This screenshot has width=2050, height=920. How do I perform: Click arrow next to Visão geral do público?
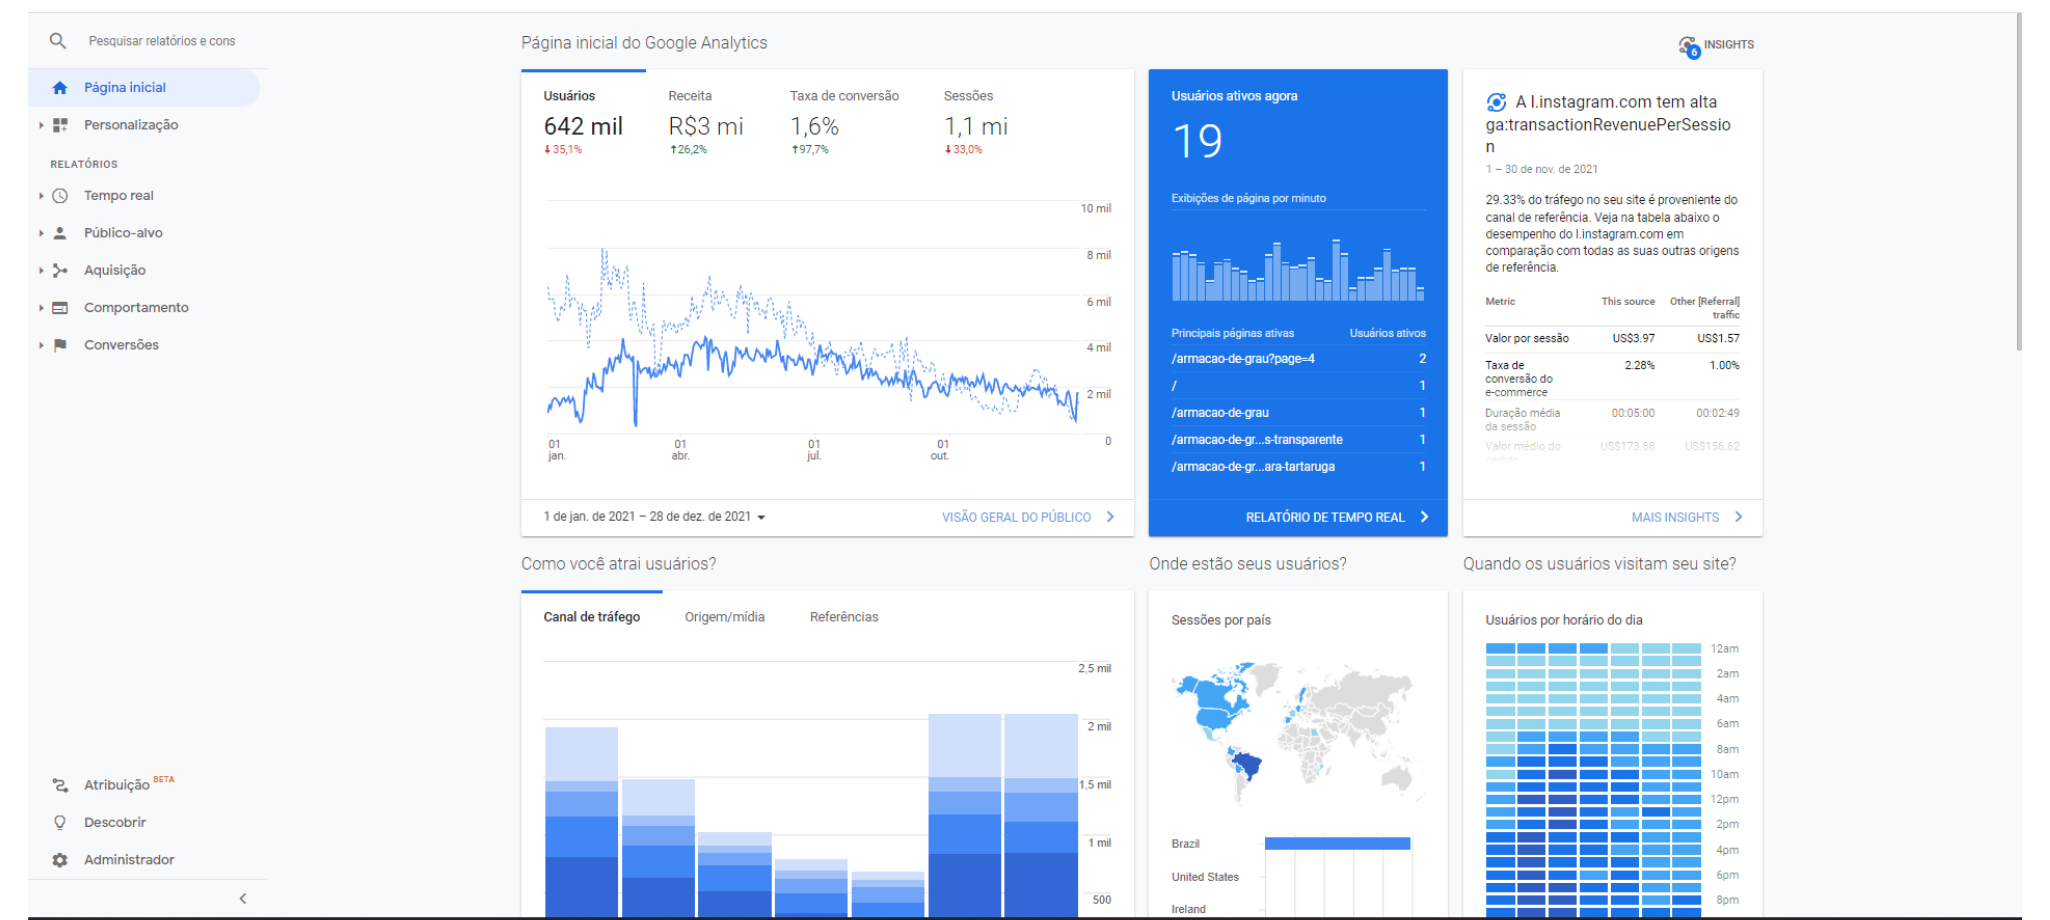tap(1110, 517)
